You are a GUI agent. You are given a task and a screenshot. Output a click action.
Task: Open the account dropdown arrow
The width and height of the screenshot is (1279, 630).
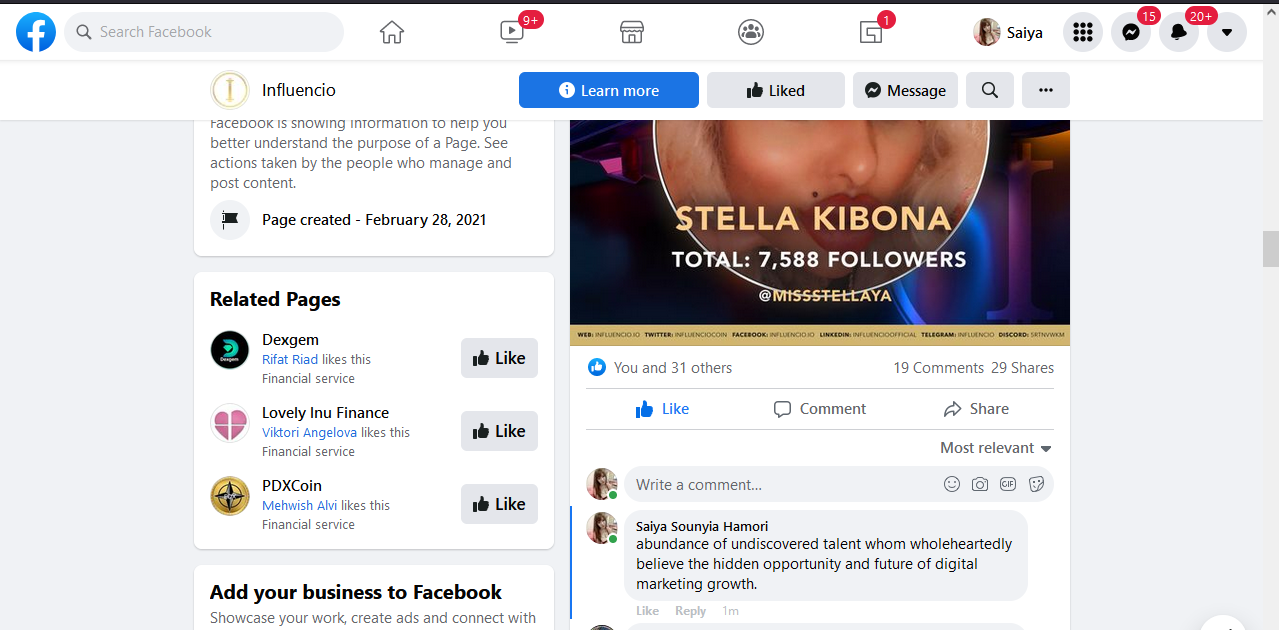pyautogui.click(x=1226, y=32)
